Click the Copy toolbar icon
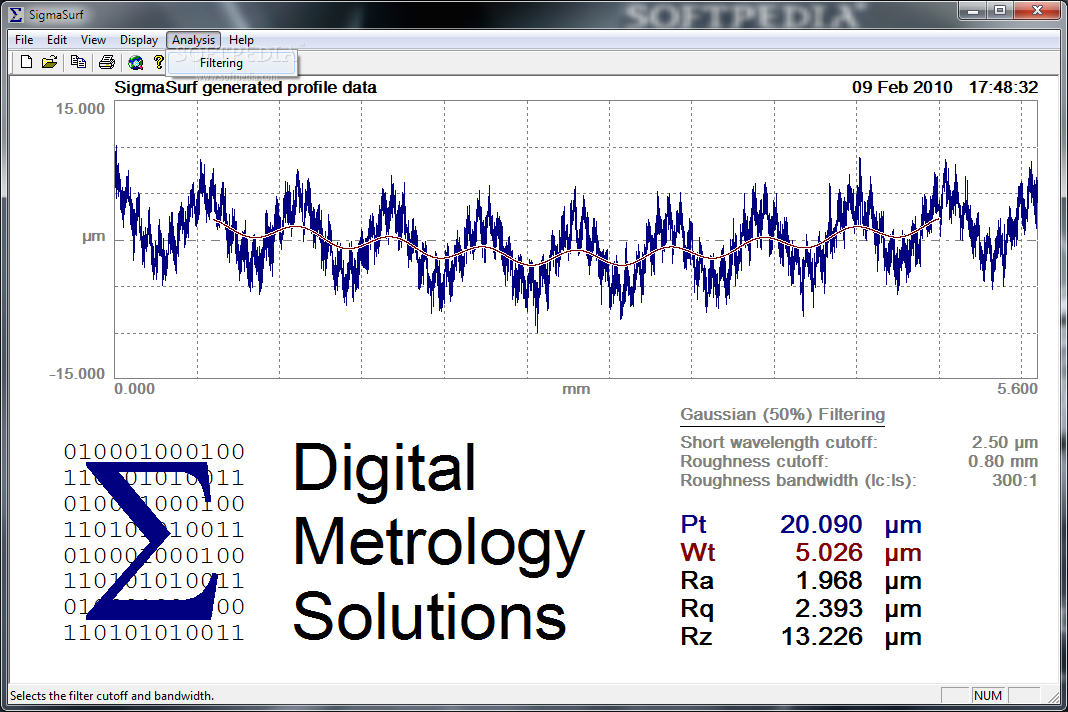Image resolution: width=1068 pixels, height=712 pixels. [78, 62]
